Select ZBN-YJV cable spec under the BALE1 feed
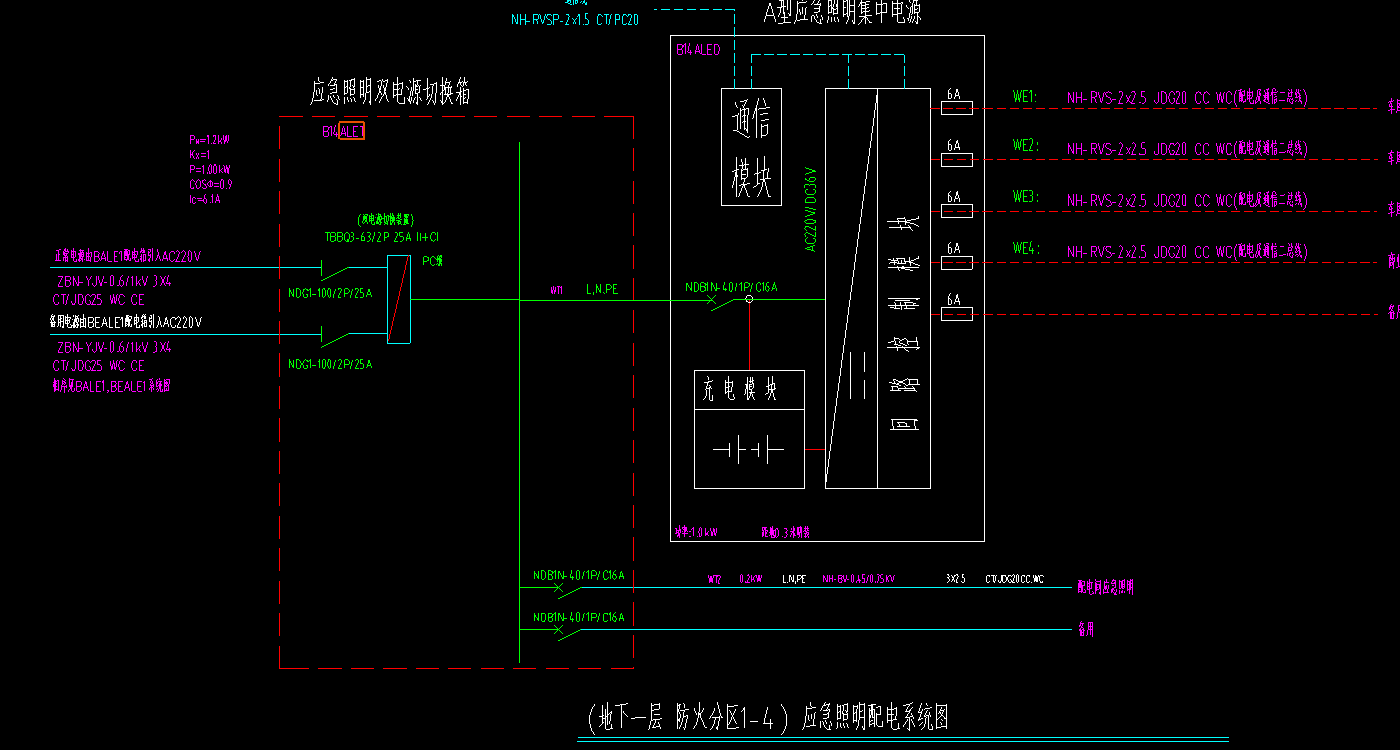The width and height of the screenshot is (1400, 750). tap(113, 282)
